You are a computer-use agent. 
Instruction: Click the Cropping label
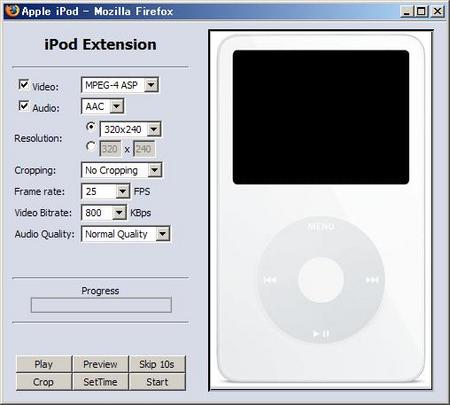tap(35, 170)
